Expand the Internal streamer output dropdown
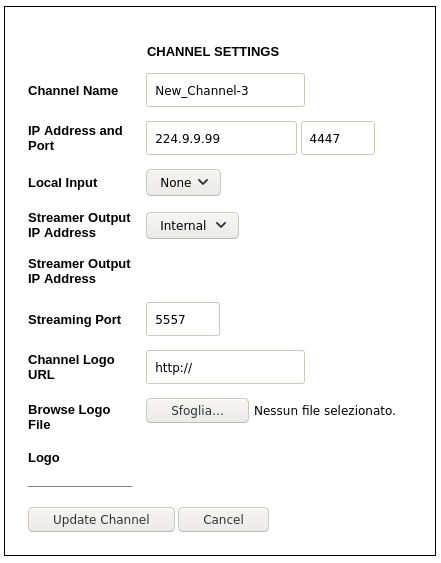This screenshot has height=563, width=441. 192,225
